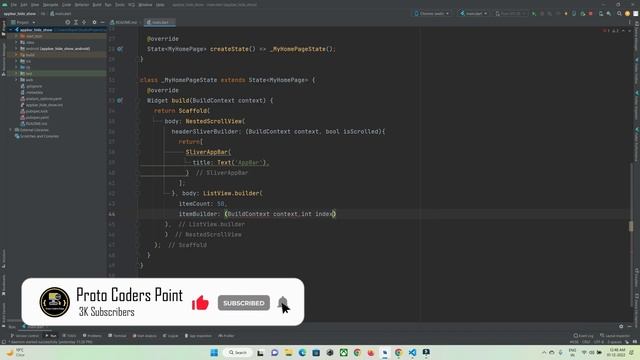Open the Version Control tool window
Viewport: 640px width, 360px height.
point(24,336)
